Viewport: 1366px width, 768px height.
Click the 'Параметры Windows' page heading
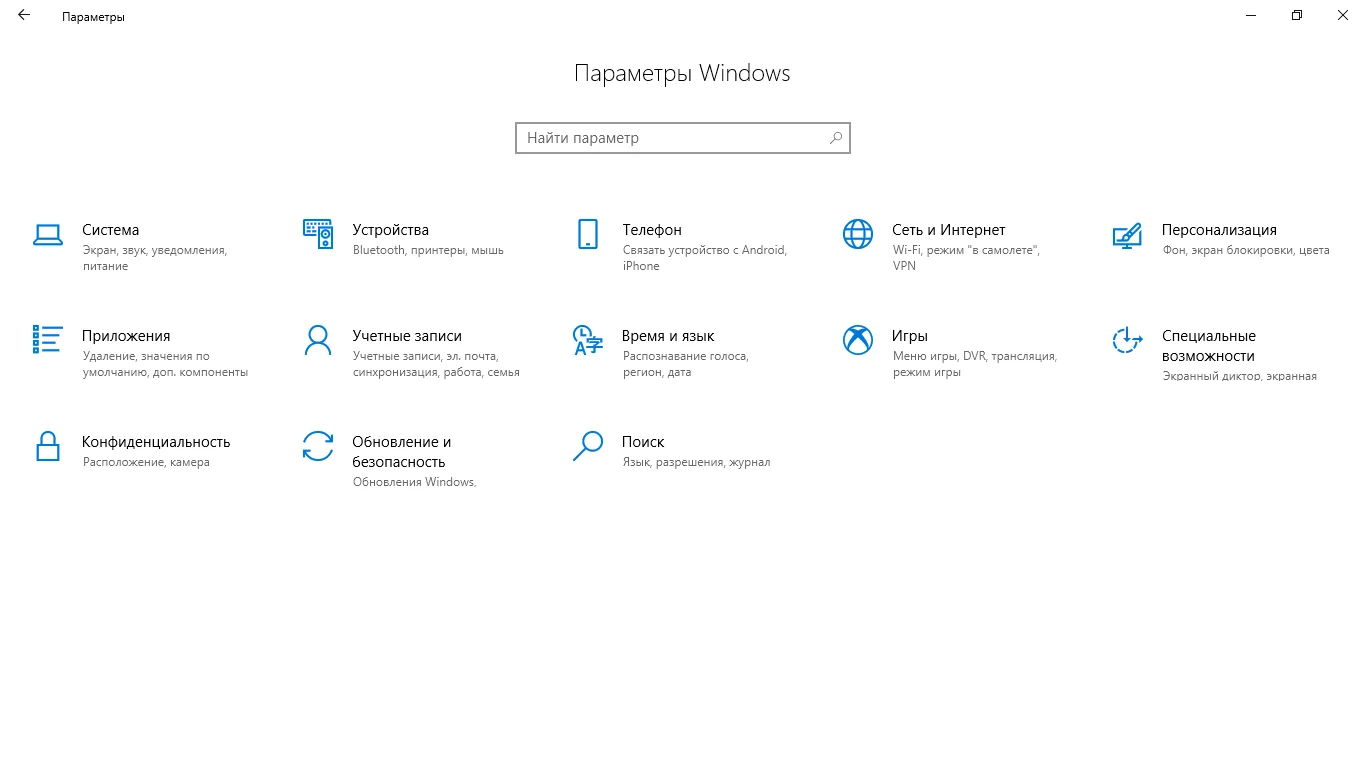pos(683,73)
